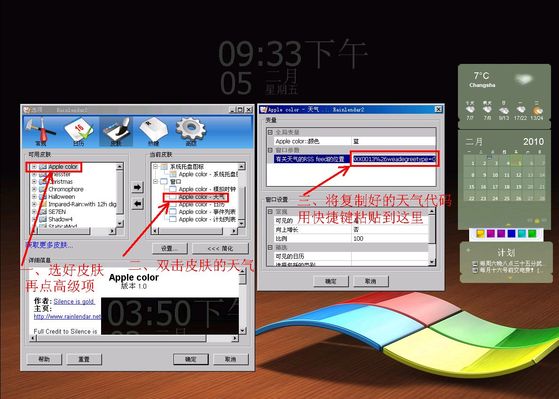559x399 pixels.
Task: Click the 获取更多皮肤 link
Action: 49,245
